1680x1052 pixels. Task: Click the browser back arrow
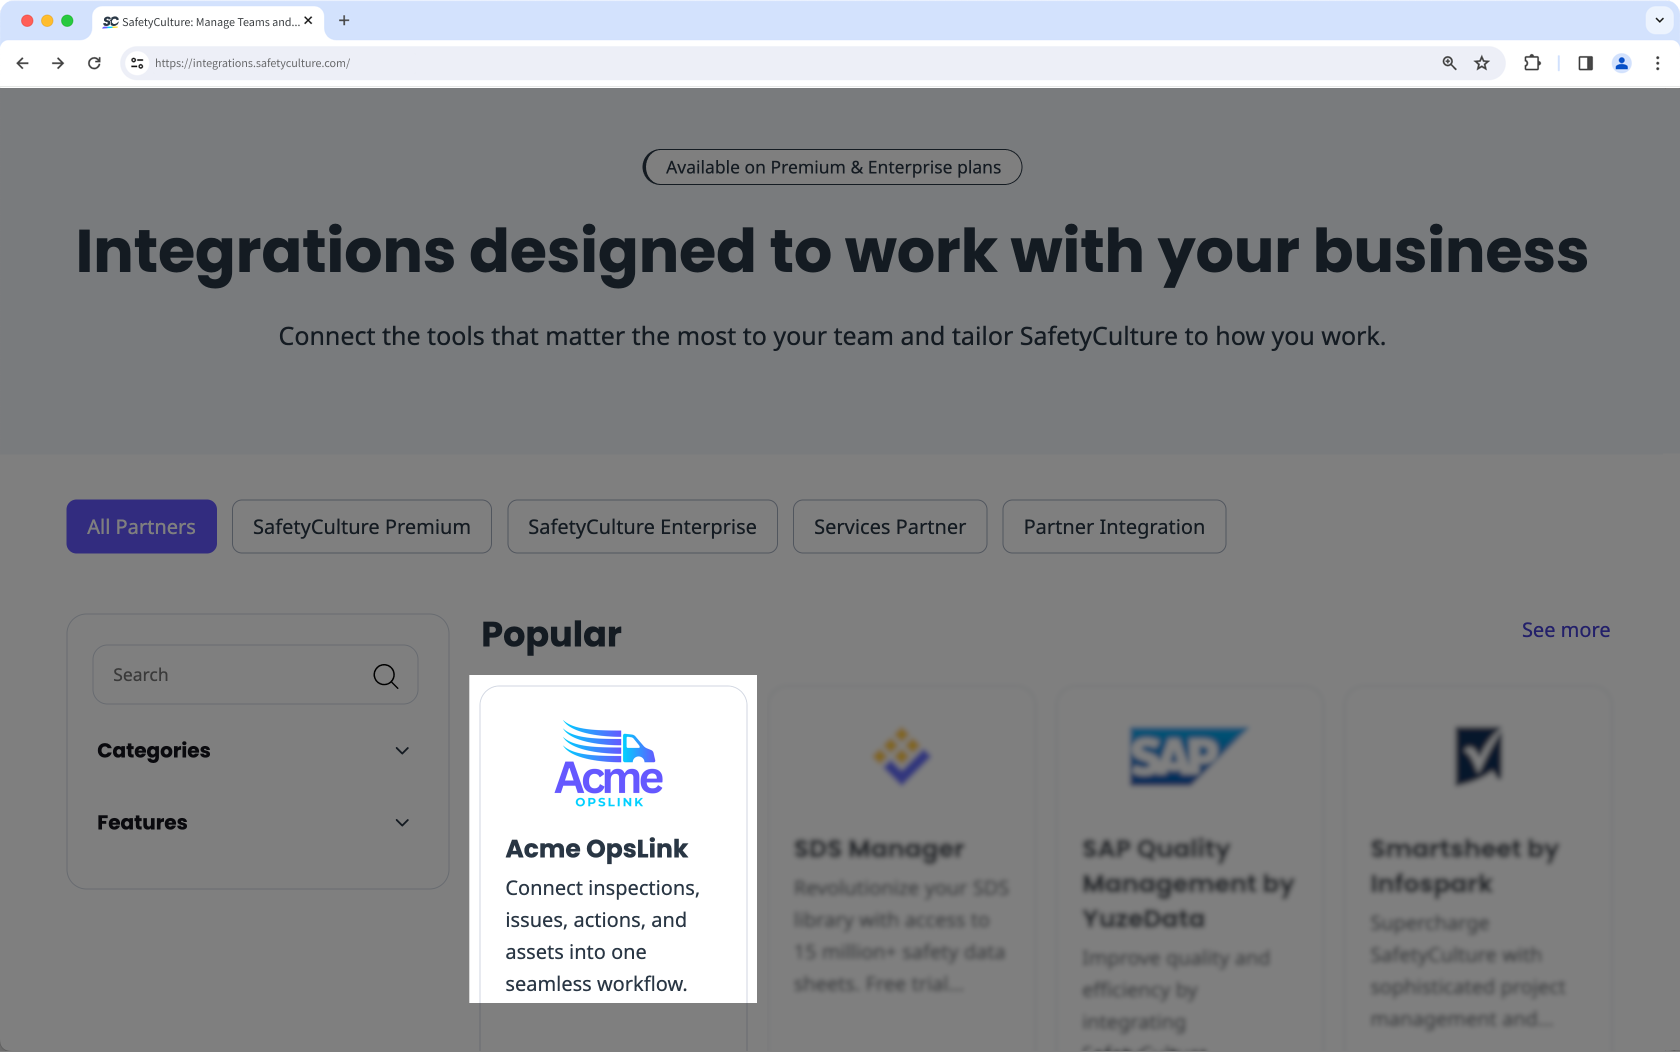pyautogui.click(x=22, y=63)
